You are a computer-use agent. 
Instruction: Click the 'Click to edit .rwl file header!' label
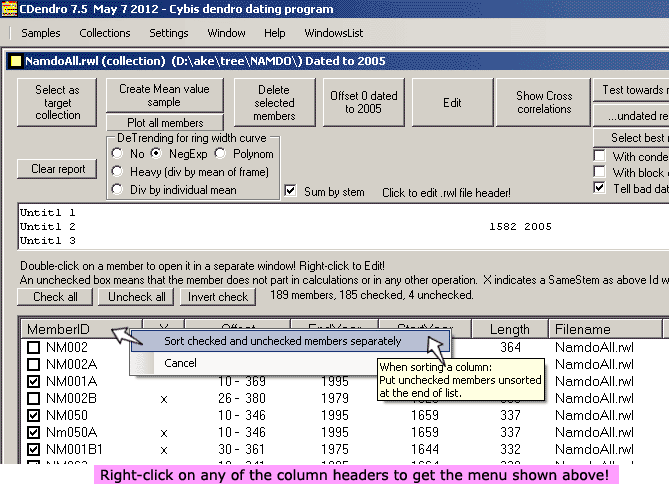tap(446, 193)
